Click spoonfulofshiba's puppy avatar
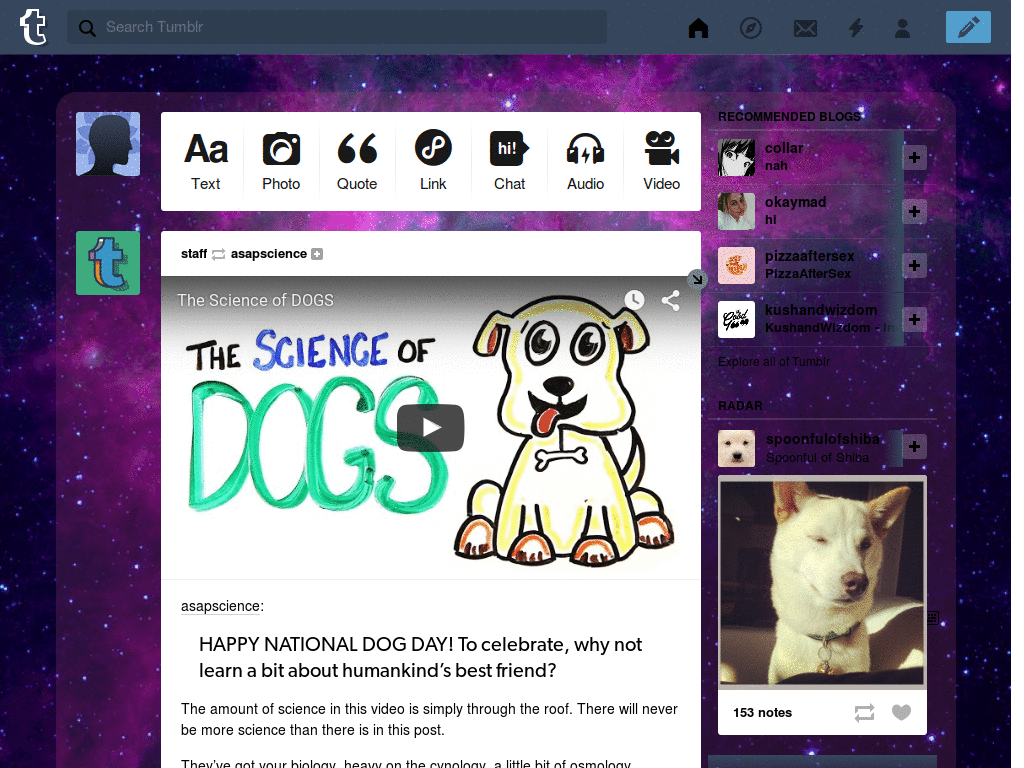This screenshot has height=768, width=1024. pos(736,448)
